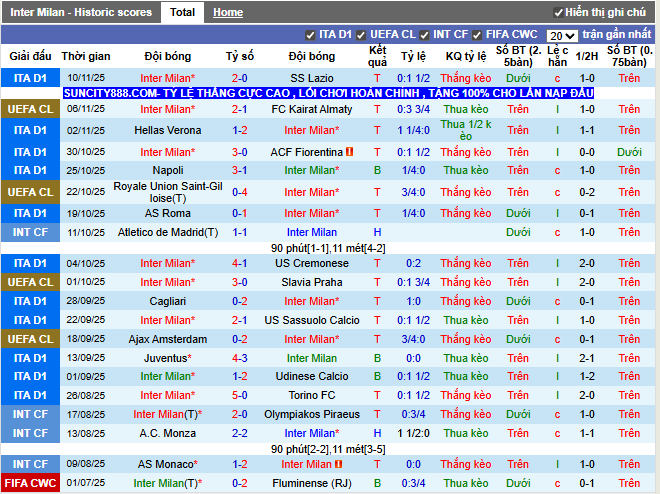This screenshot has width=660, height=494.
Task: Open Hellas Verona team link
Action: point(168,130)
